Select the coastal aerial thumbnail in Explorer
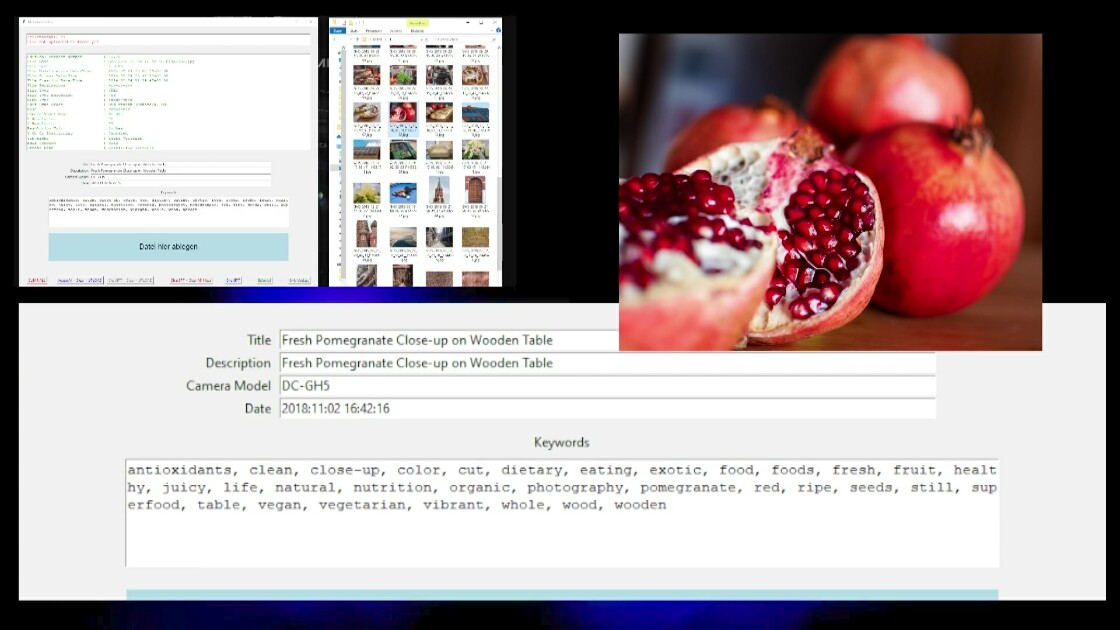Screen dimensions: 1120x630 coord(403,237)
